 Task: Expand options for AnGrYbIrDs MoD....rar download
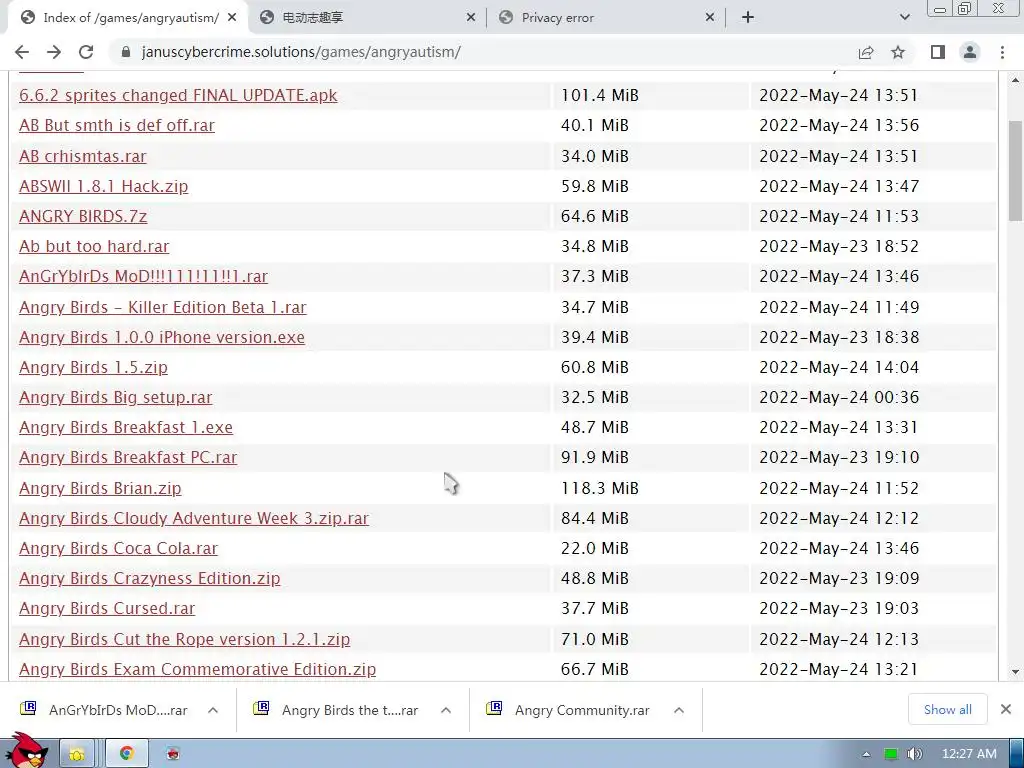pyautogui.click(x=213, y=710)
